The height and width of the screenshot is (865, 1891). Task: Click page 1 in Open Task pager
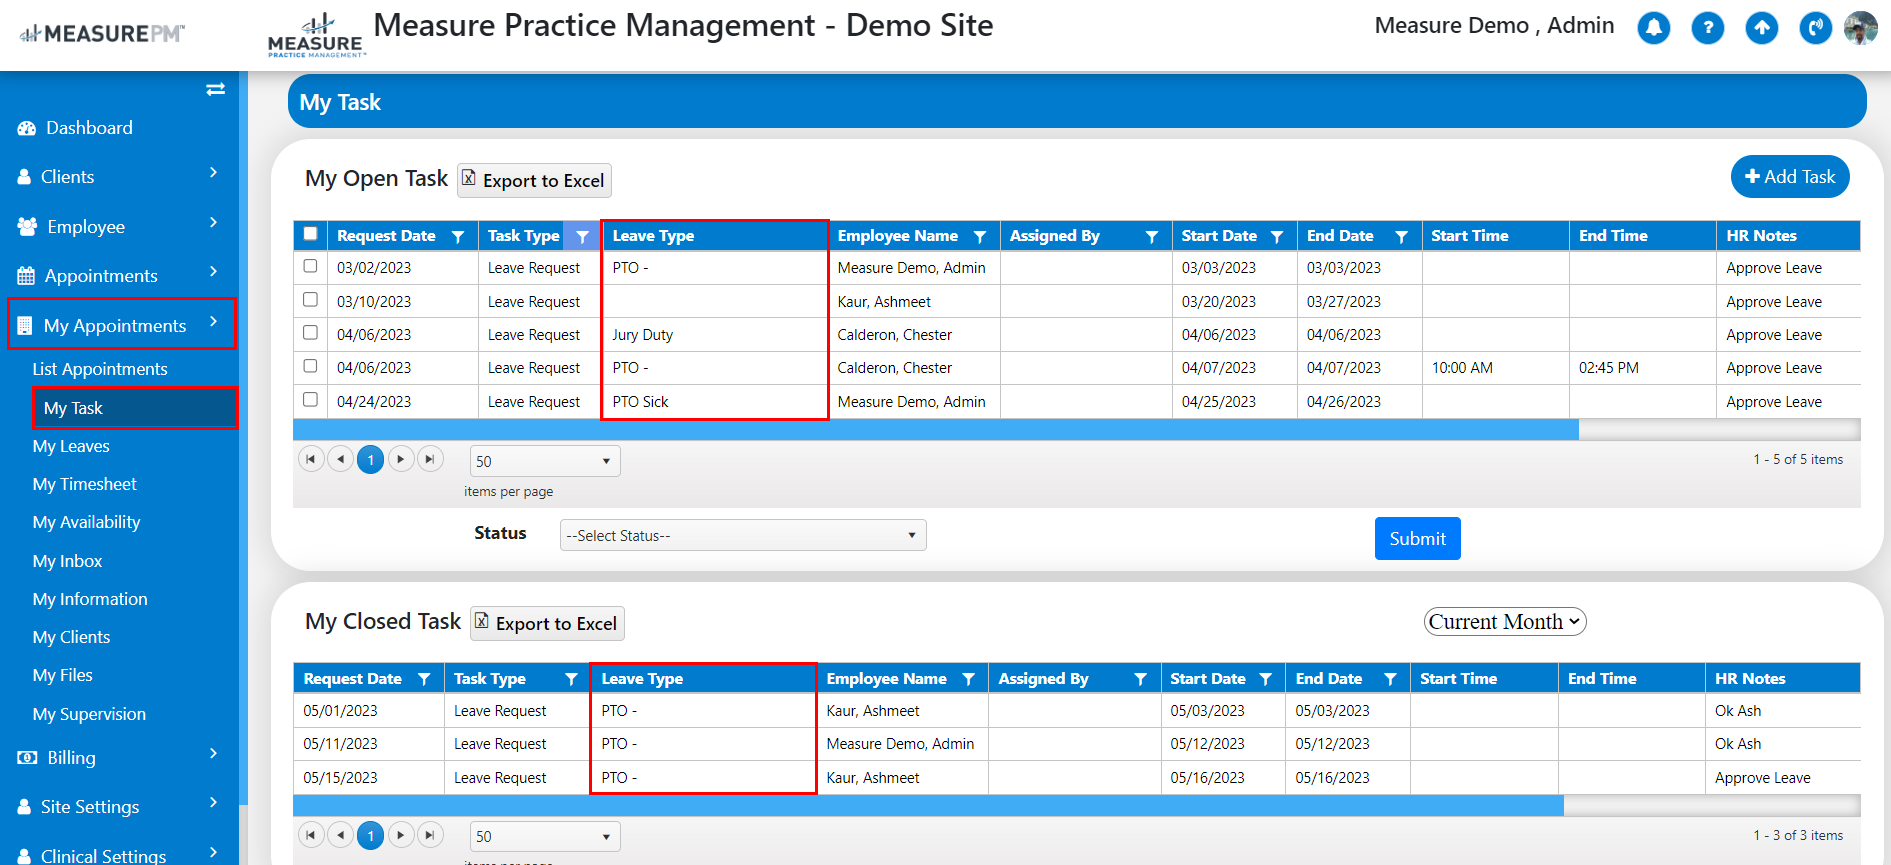point(371,459)
